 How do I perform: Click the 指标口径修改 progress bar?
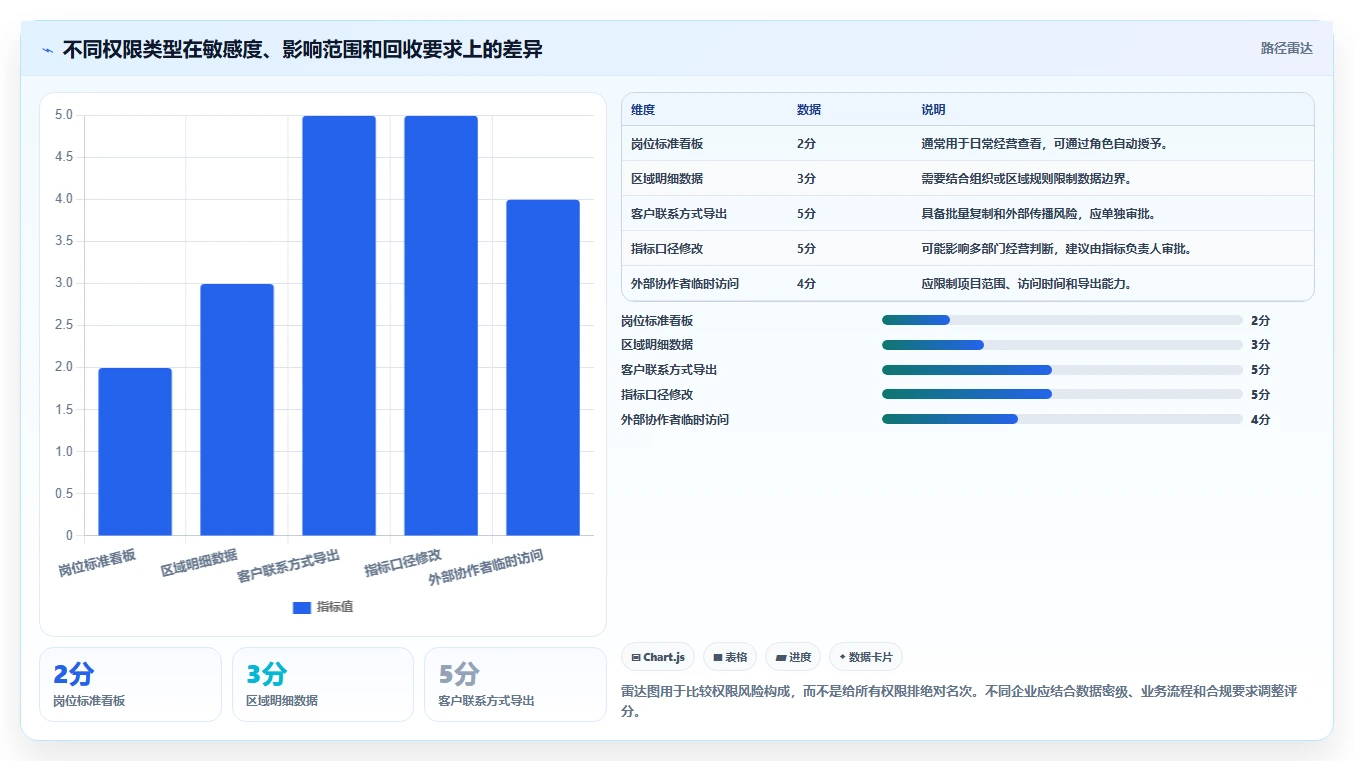tap(1062, 394)
